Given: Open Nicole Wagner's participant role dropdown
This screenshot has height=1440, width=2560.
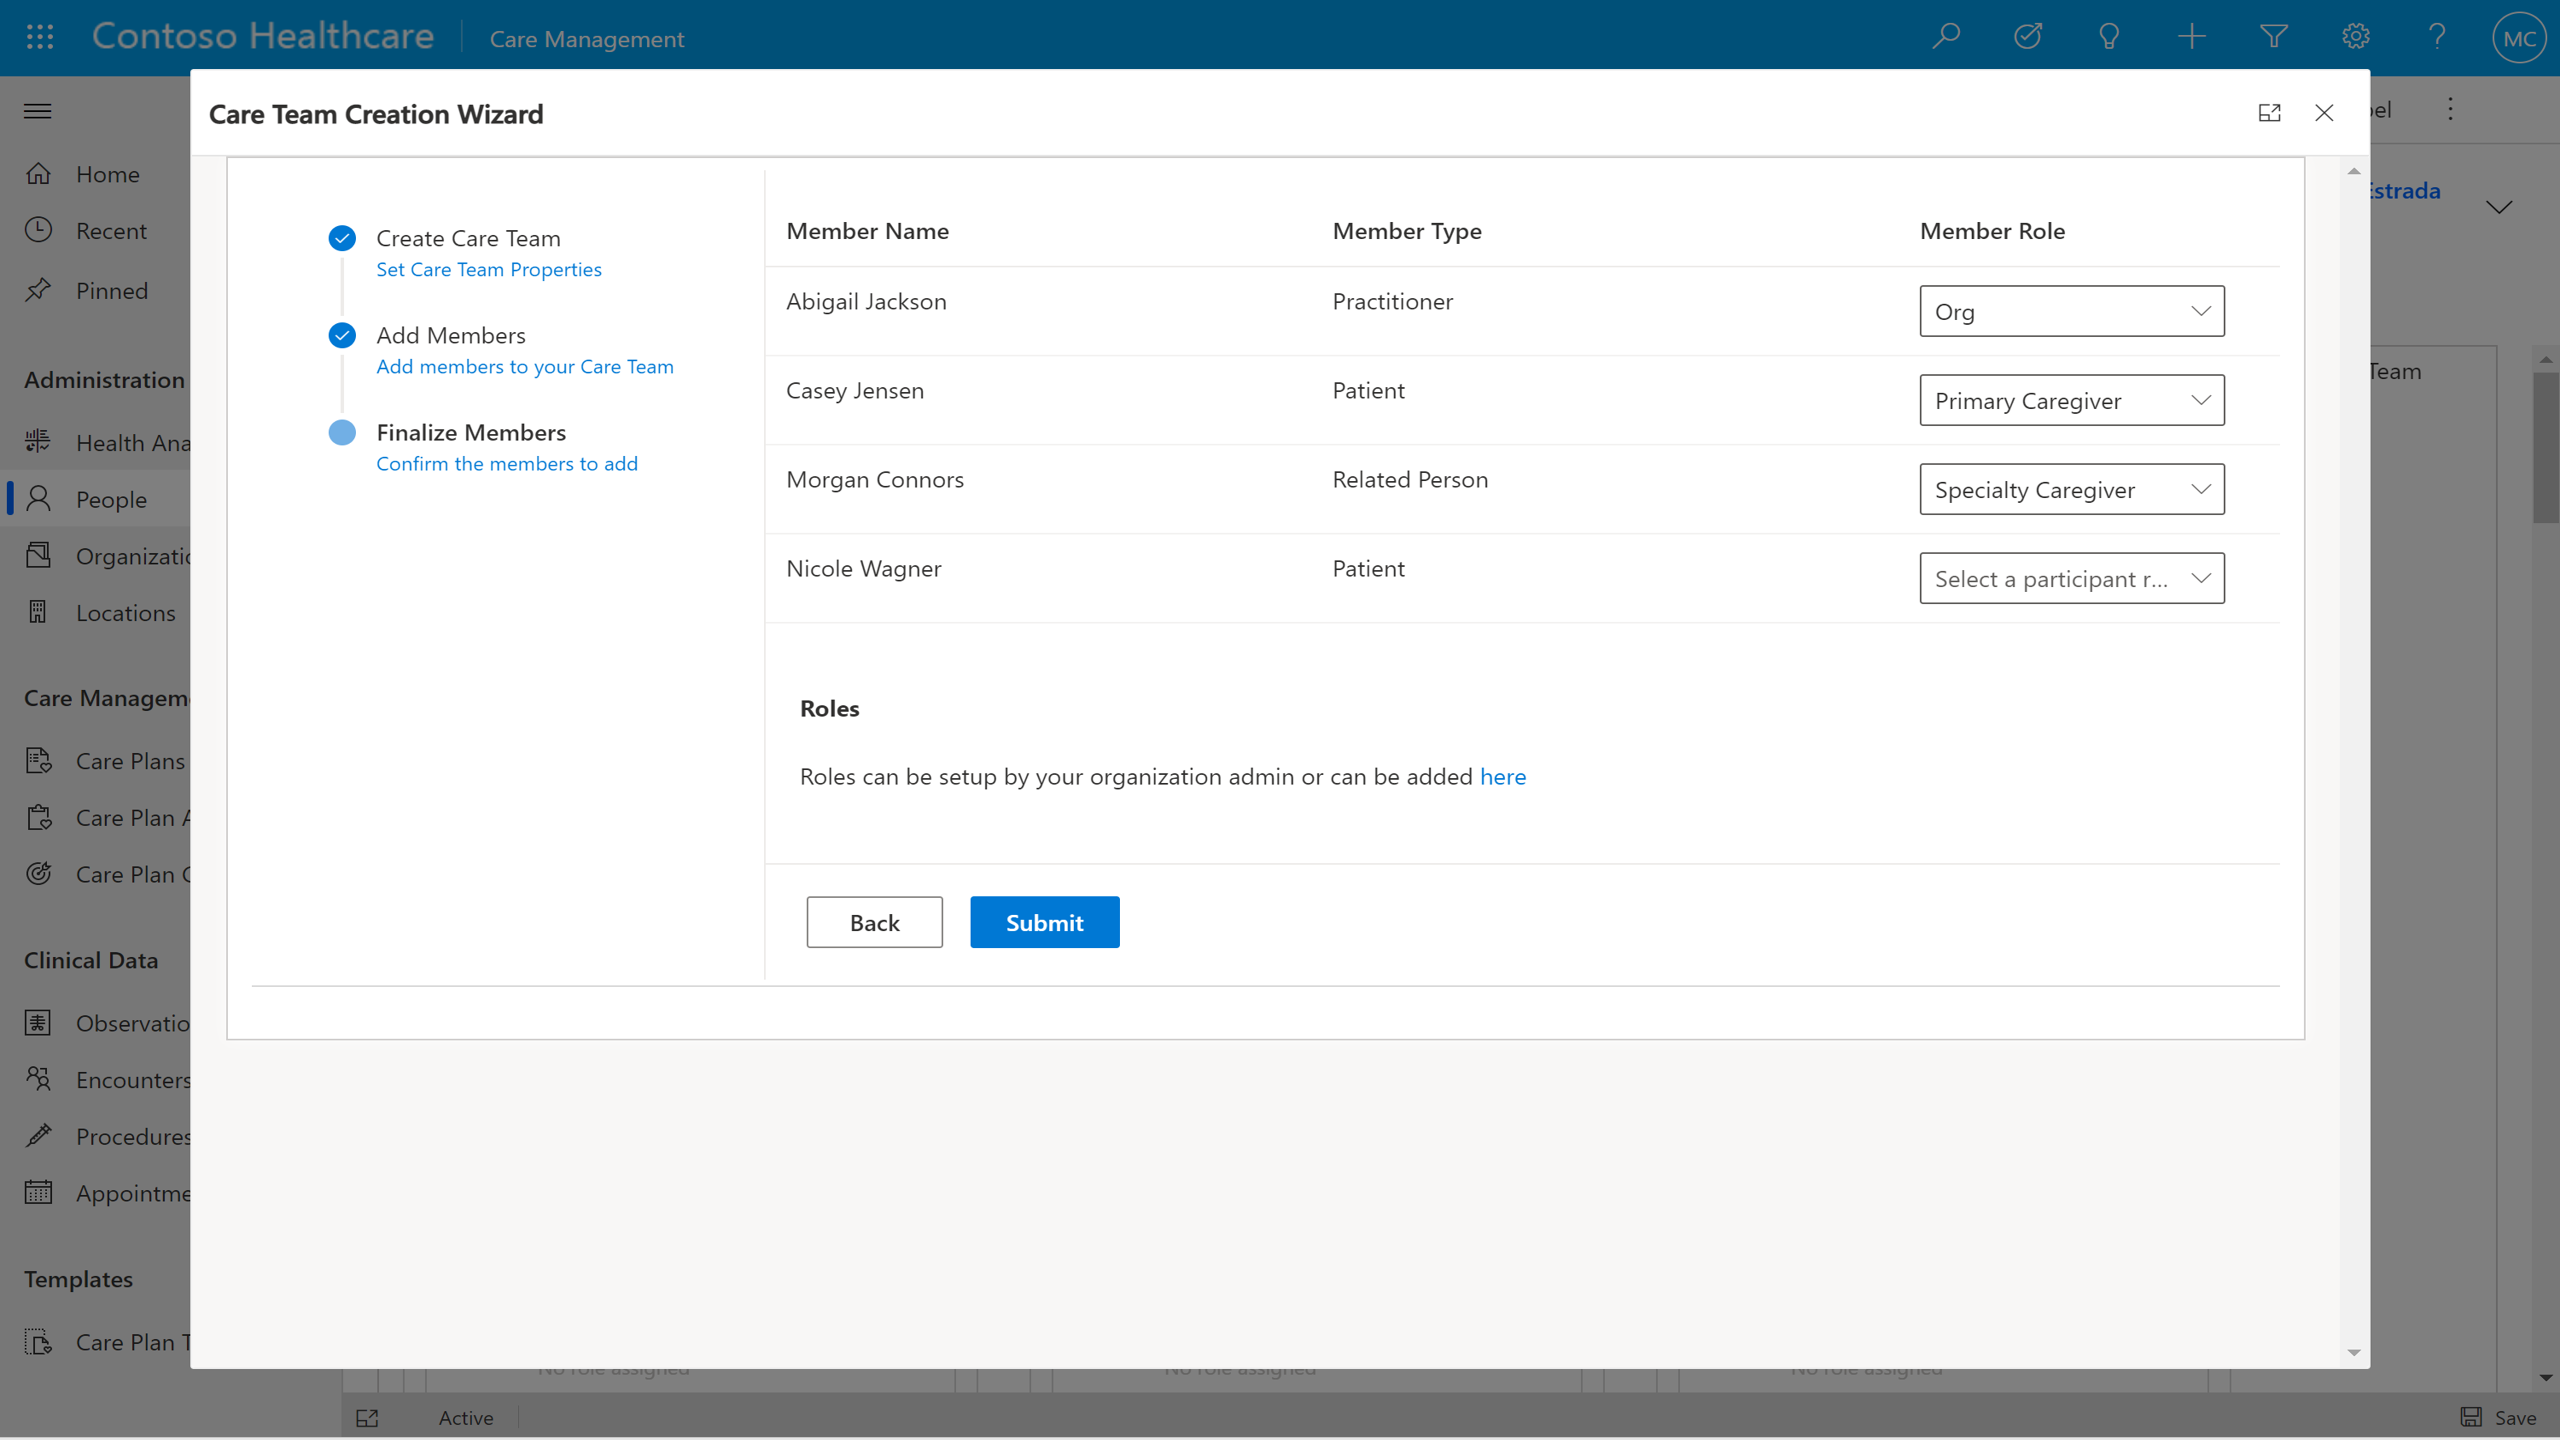Looking at the screenshot, I should click(x=2071, y=578).
